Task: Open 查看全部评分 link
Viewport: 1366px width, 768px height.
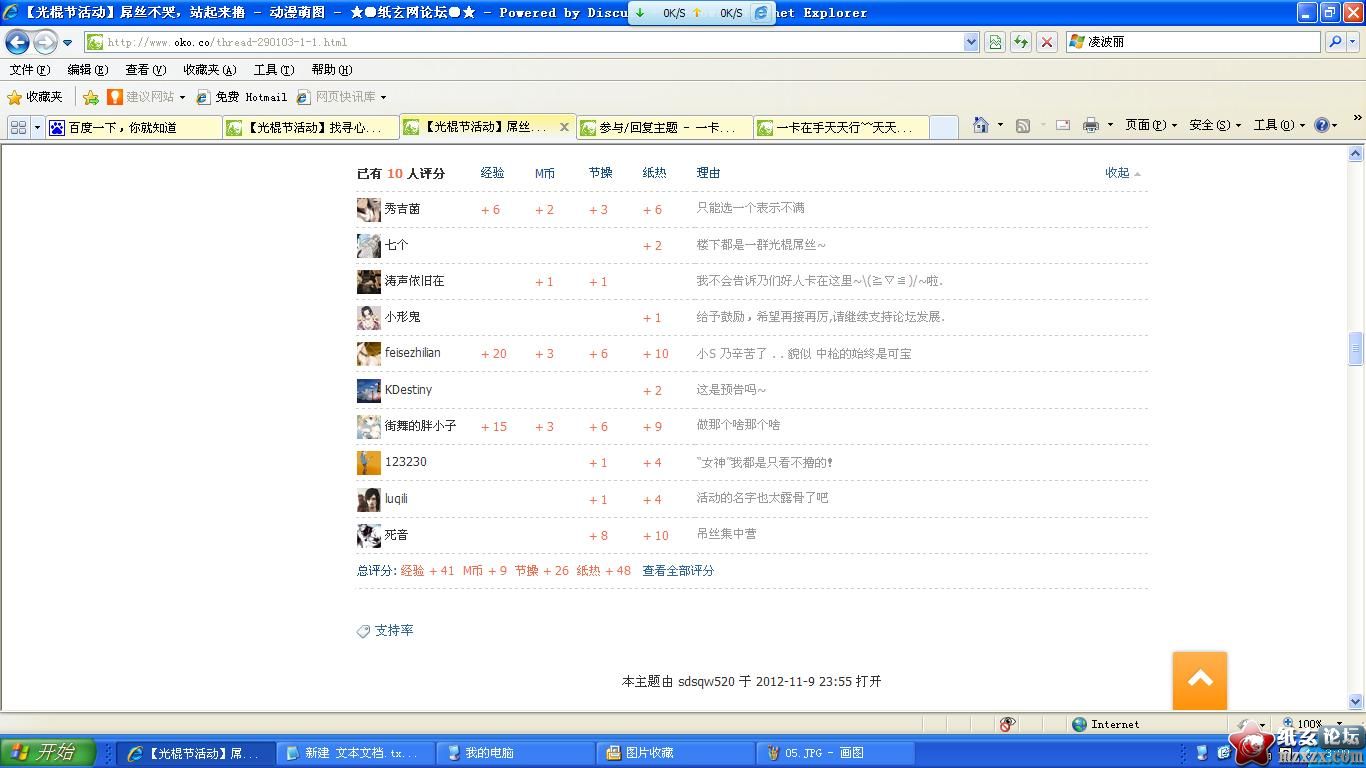Action: click(x=678, y=571)
